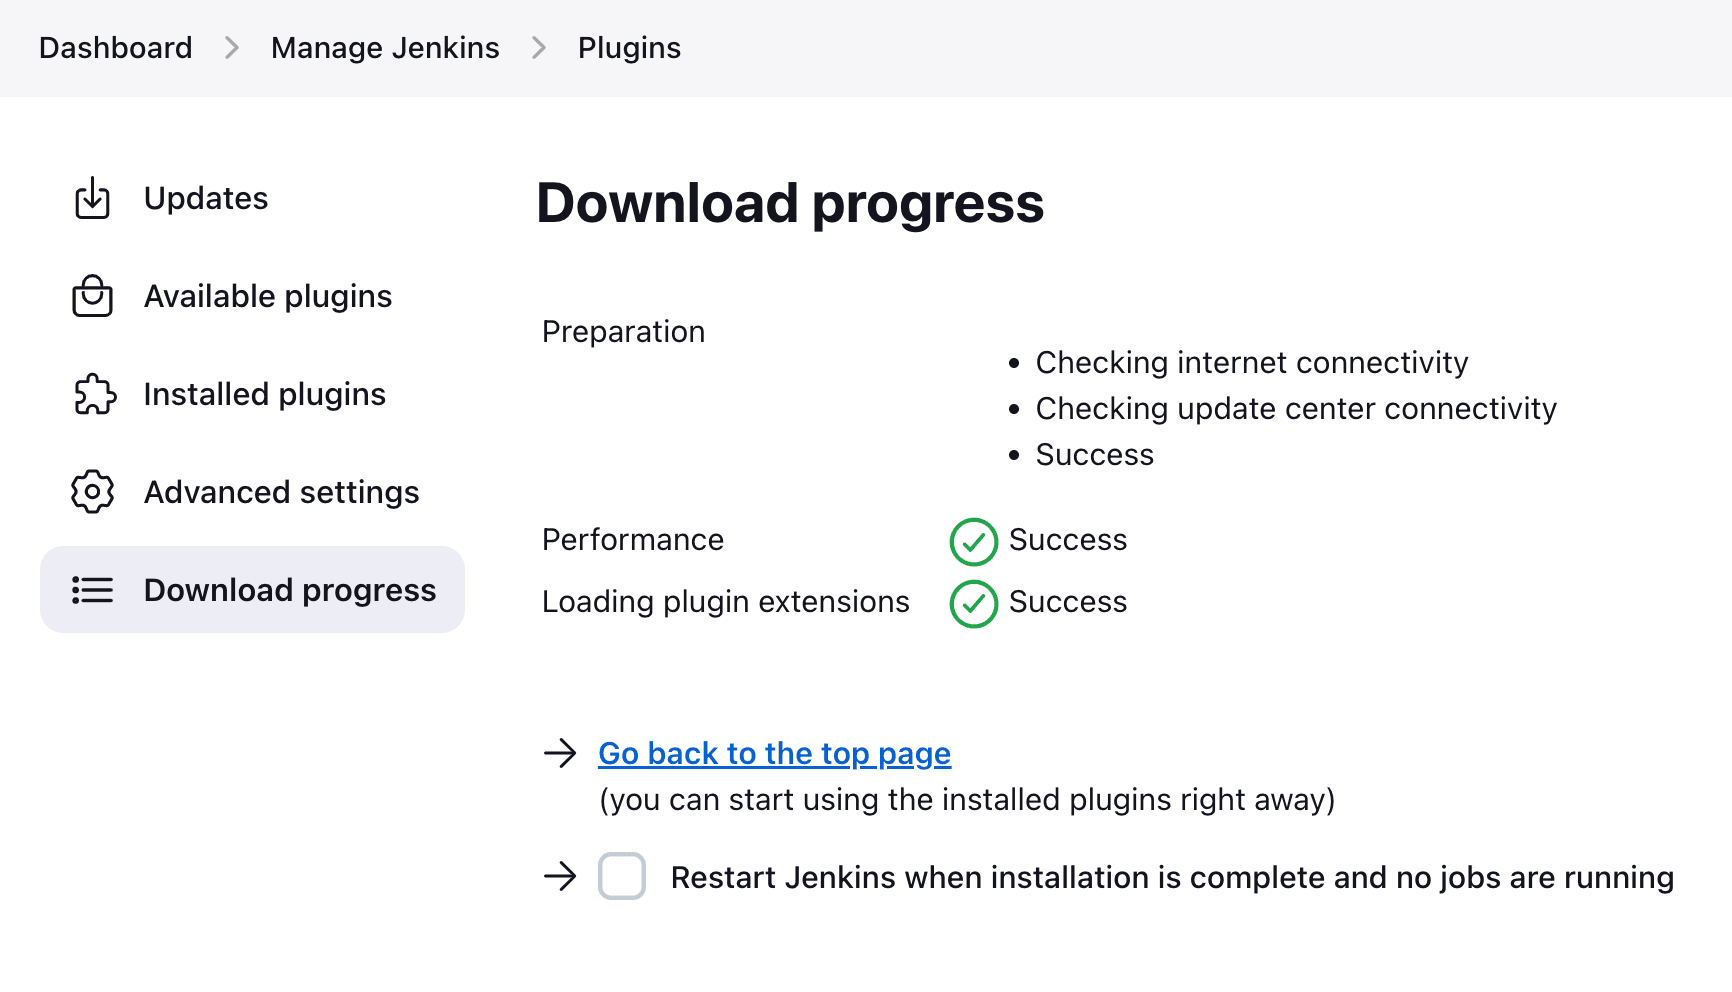Viewport: 1732px width, 992px height.
Task: Select the Plugins breadcrumb entry
Action: click(629, 47)
